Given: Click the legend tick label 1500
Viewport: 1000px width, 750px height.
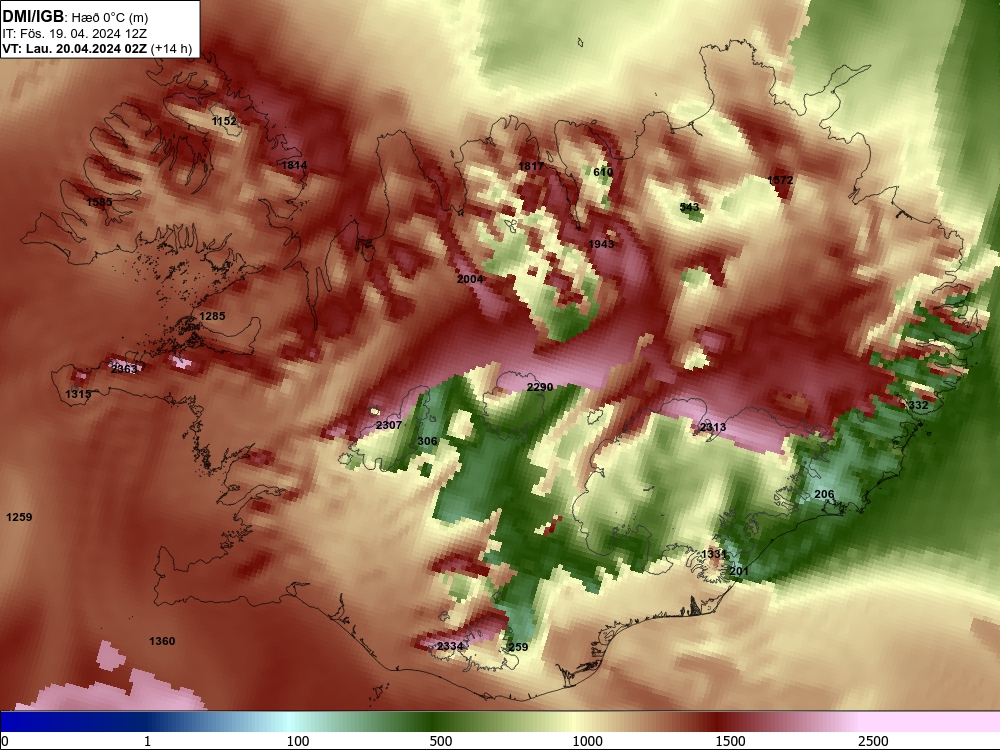Looking at the screenshot, I should (730, 741).
